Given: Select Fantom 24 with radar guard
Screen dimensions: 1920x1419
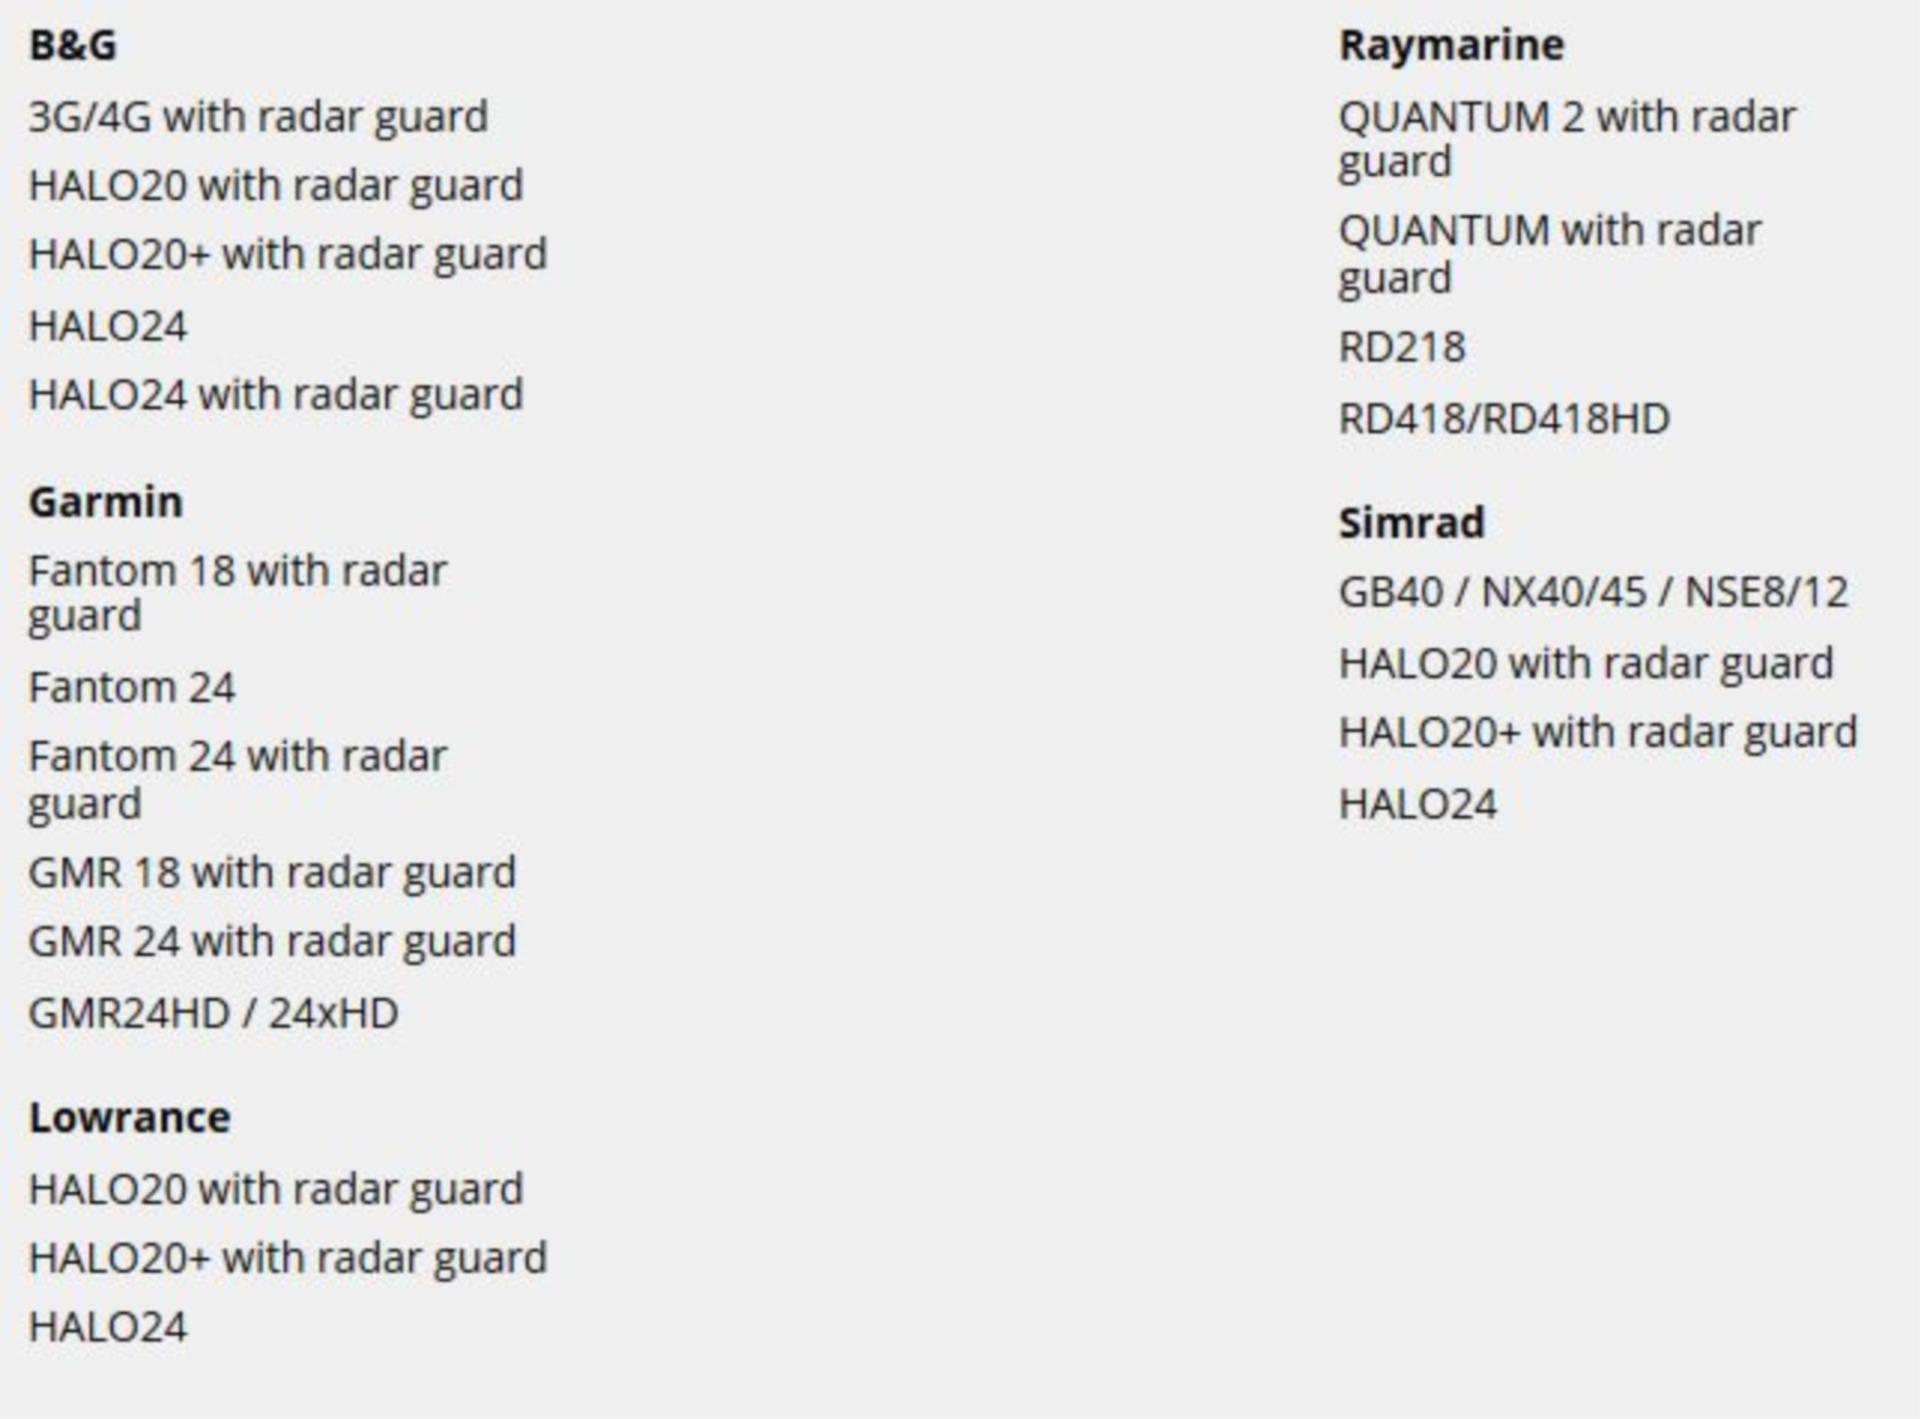Looking at the screenshot, I should pos(238,780).
